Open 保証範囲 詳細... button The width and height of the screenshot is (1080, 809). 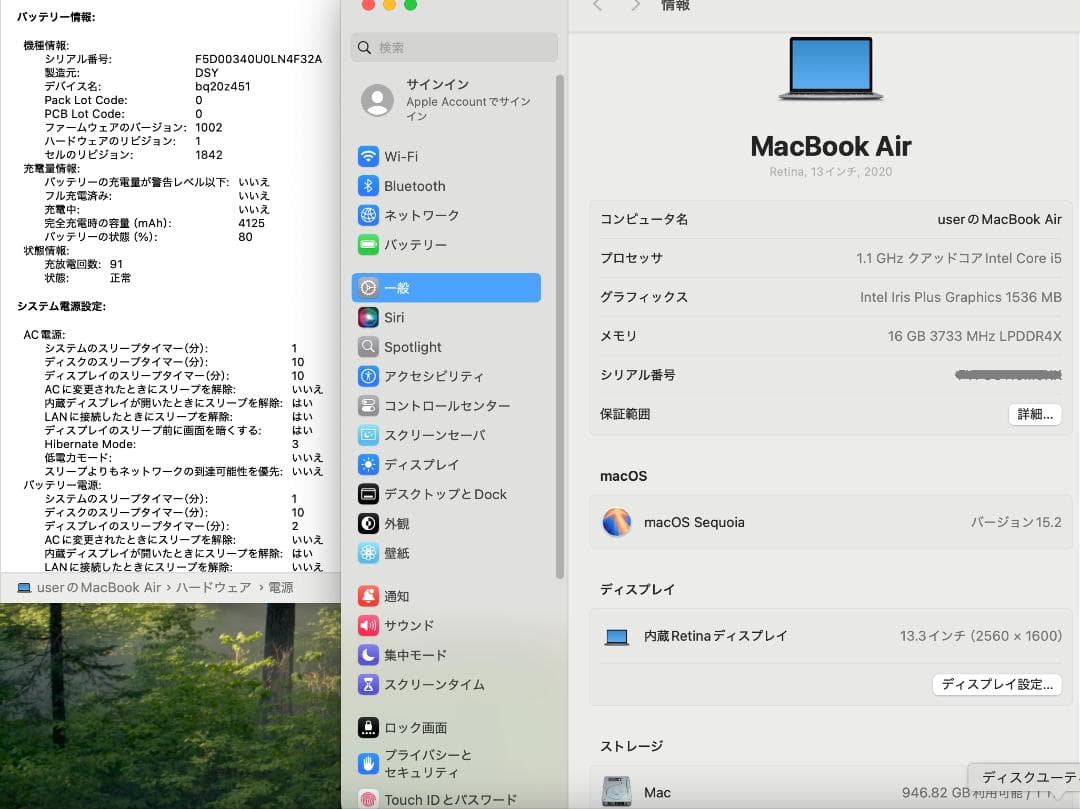(1035, 414)
